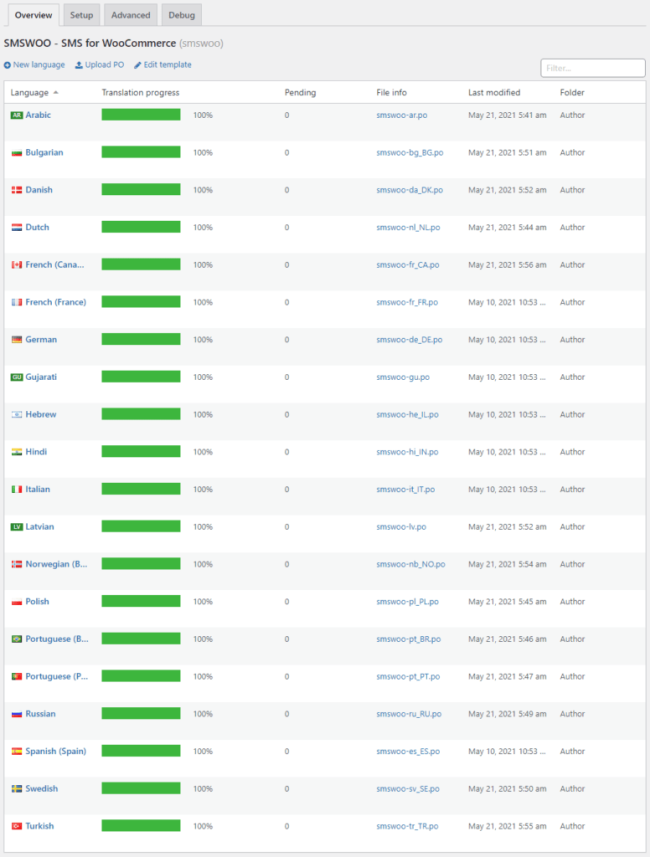Click the Dutch translation progress bar
Screen dimensions: 650x857
click(141, 228)
